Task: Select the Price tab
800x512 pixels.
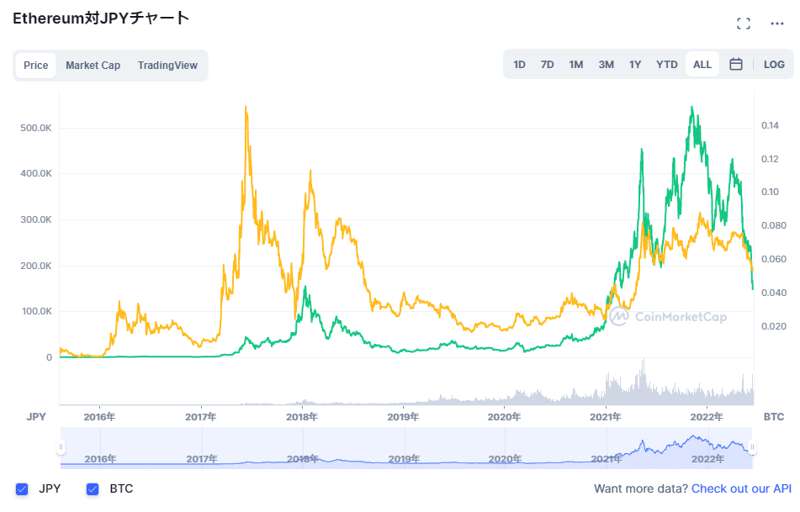Action: pos(36,66)
